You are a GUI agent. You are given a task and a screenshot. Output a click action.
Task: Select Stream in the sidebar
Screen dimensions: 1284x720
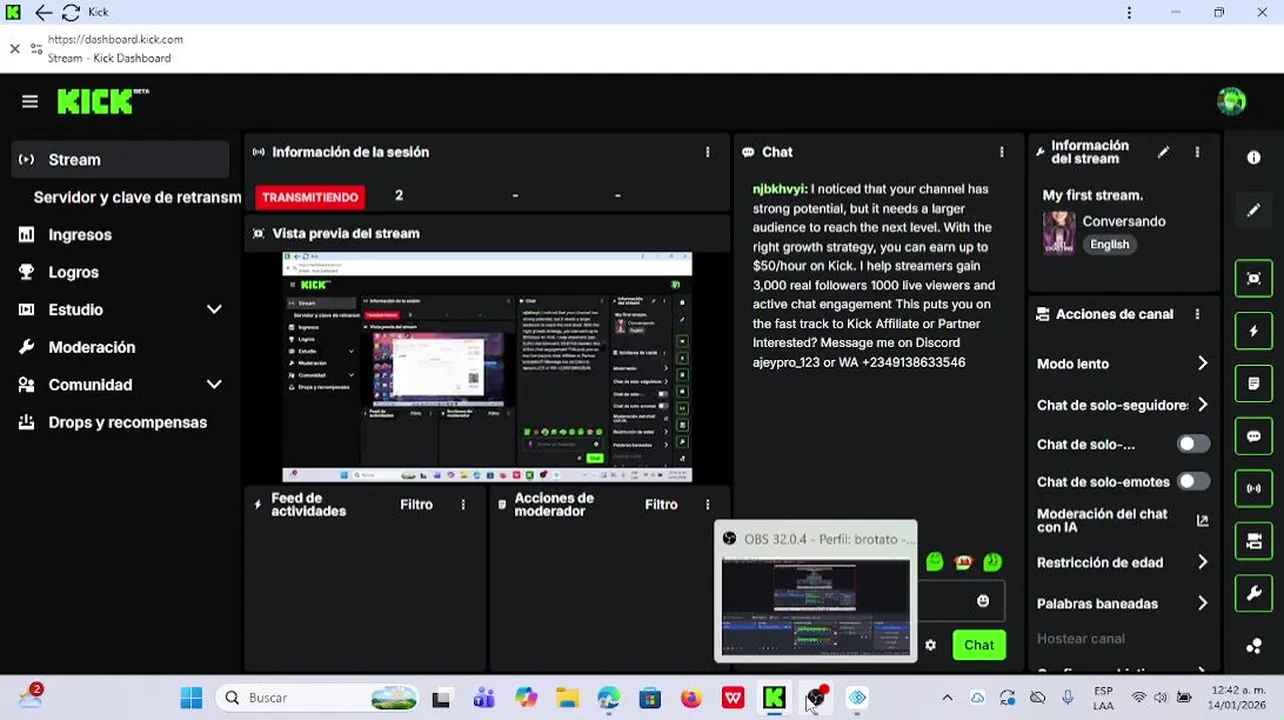click(121, 160)
